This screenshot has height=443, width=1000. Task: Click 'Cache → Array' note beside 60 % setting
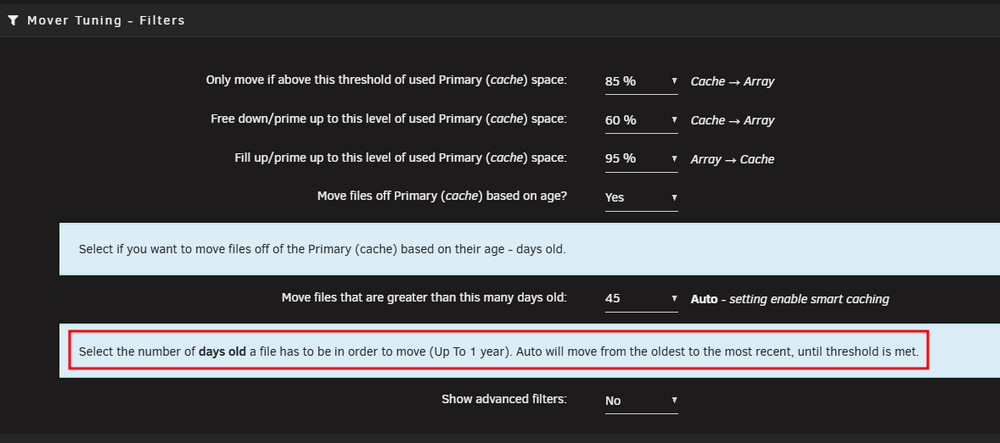[x=732, y=120]
